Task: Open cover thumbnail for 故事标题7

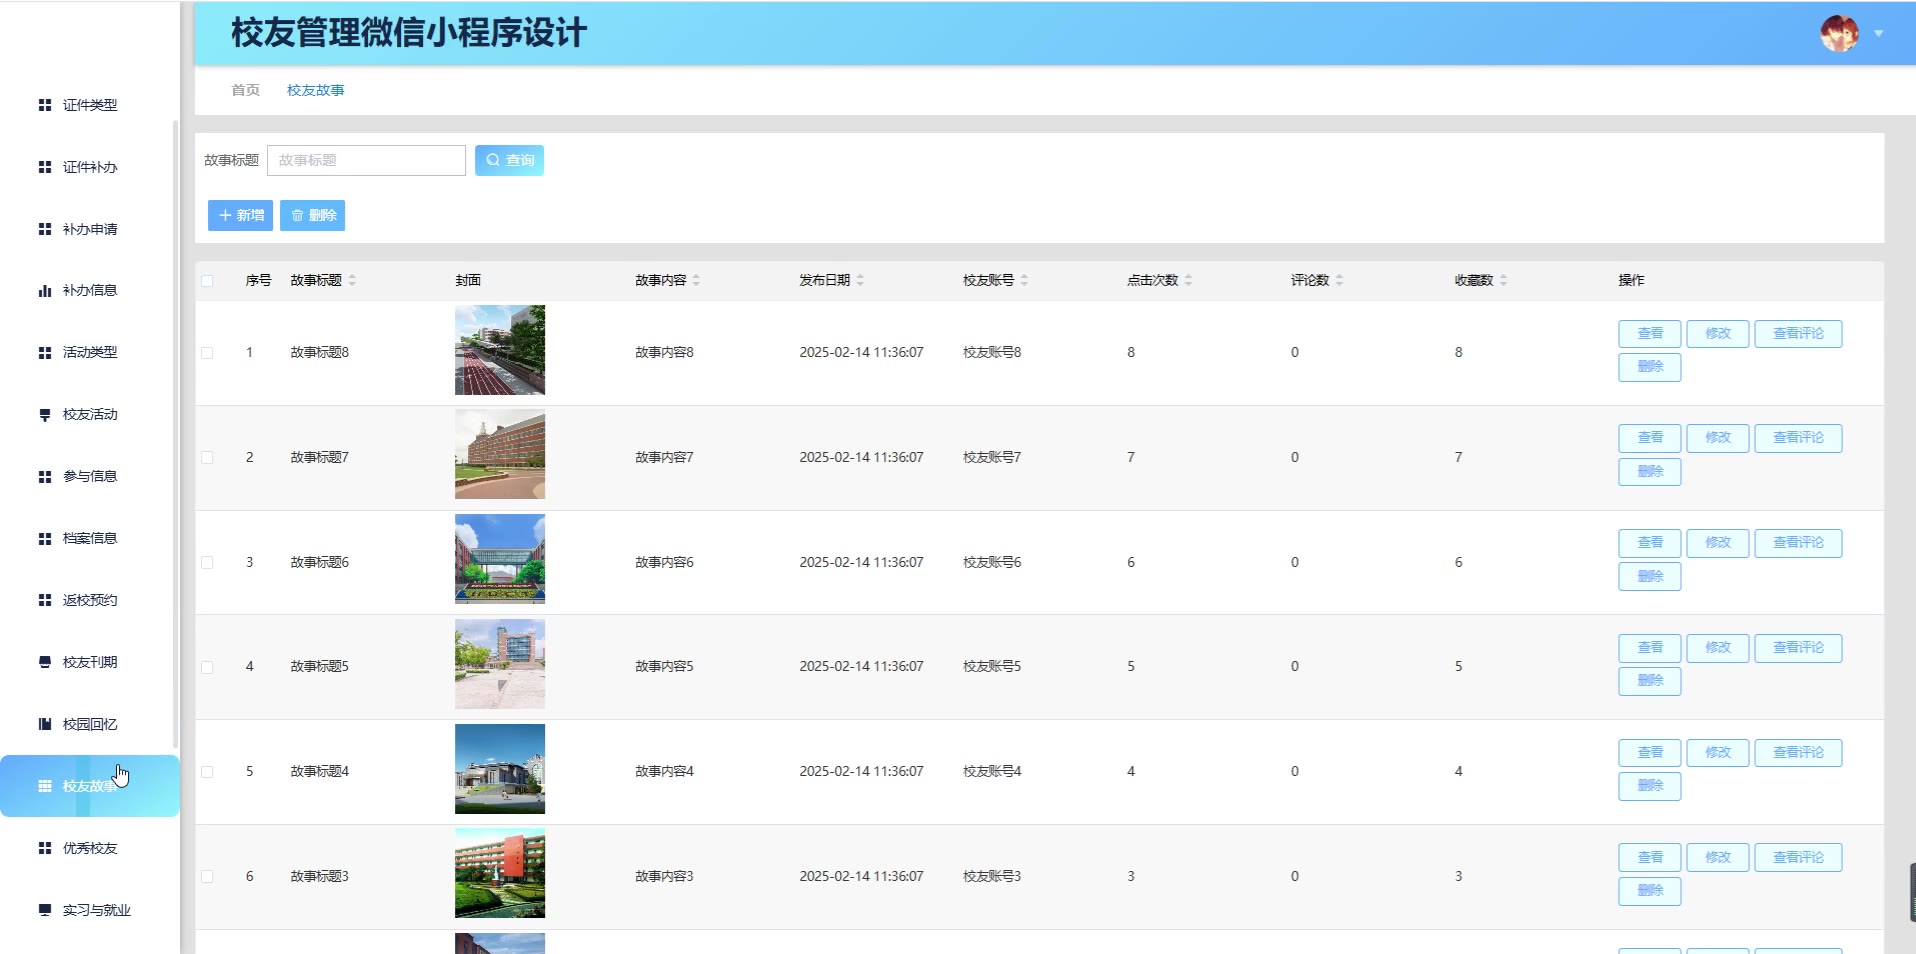Action: 500,455
